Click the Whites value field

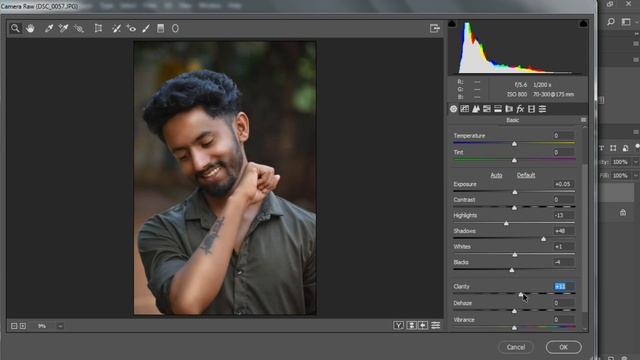[x=563, y=247]
